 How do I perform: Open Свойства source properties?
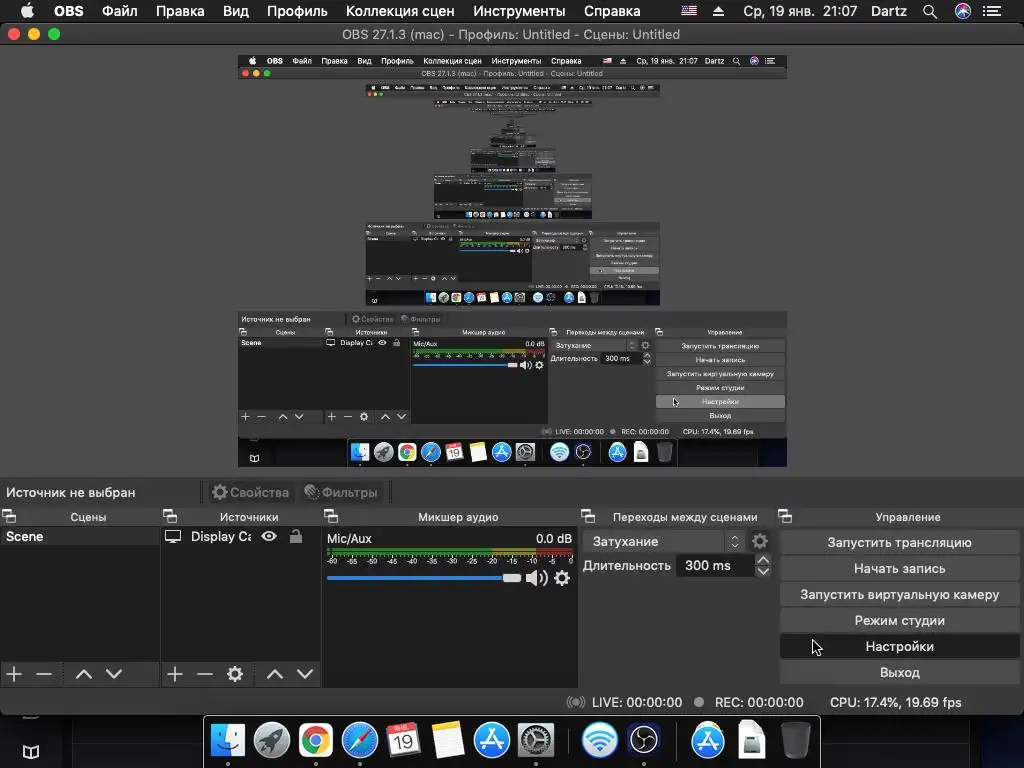coord(251,492)
